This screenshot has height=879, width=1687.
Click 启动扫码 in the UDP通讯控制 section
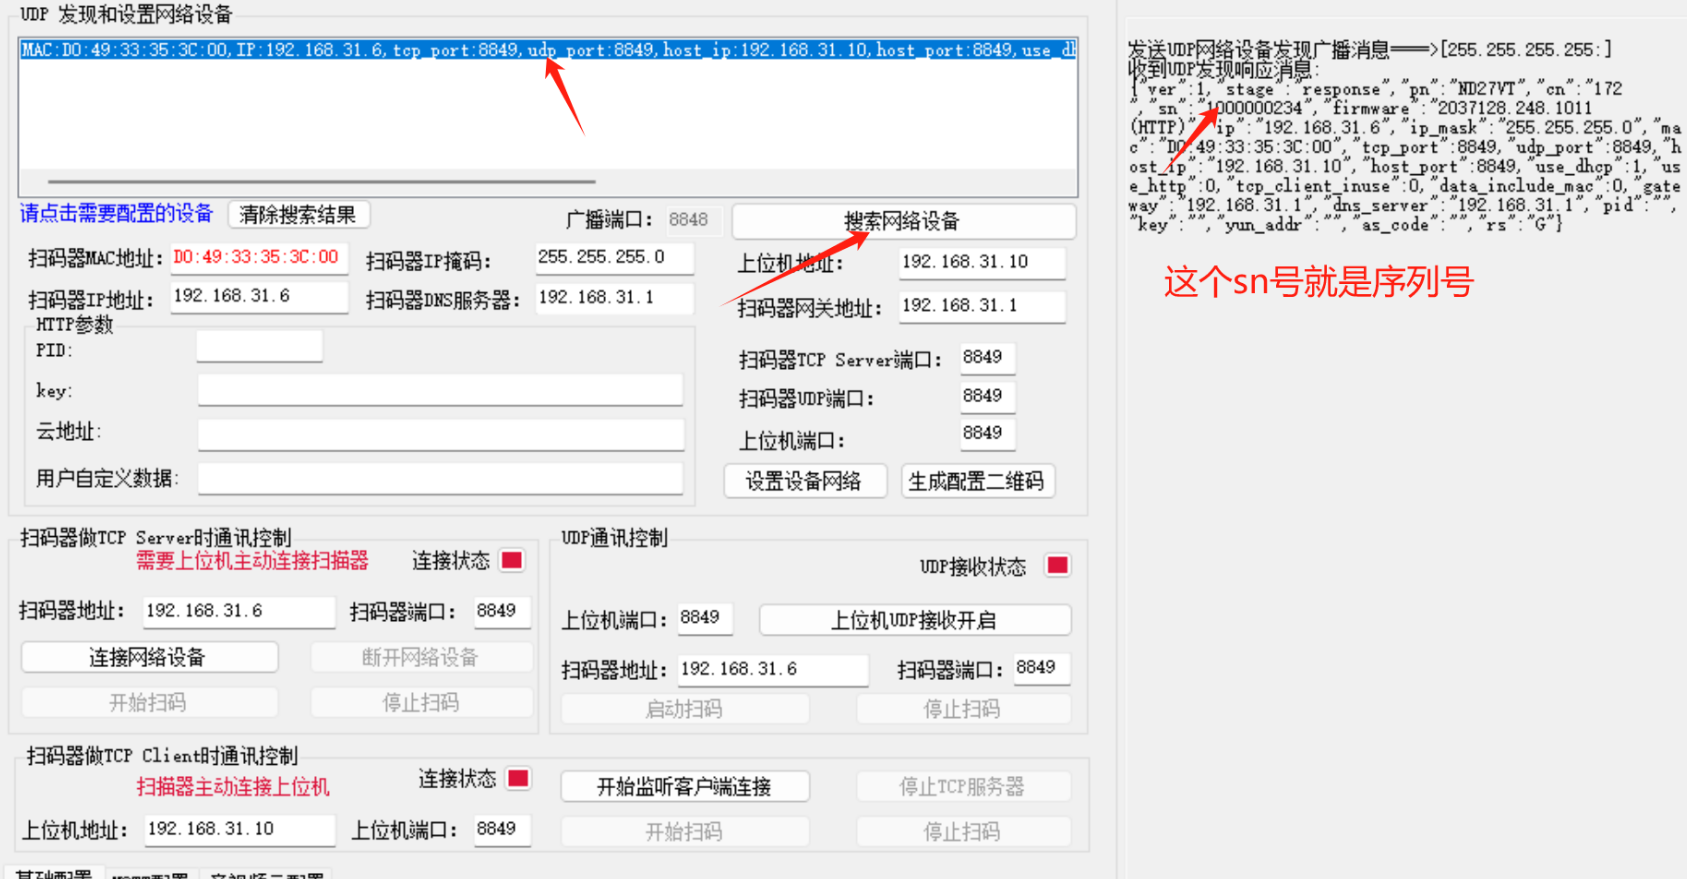pos(684,709)
